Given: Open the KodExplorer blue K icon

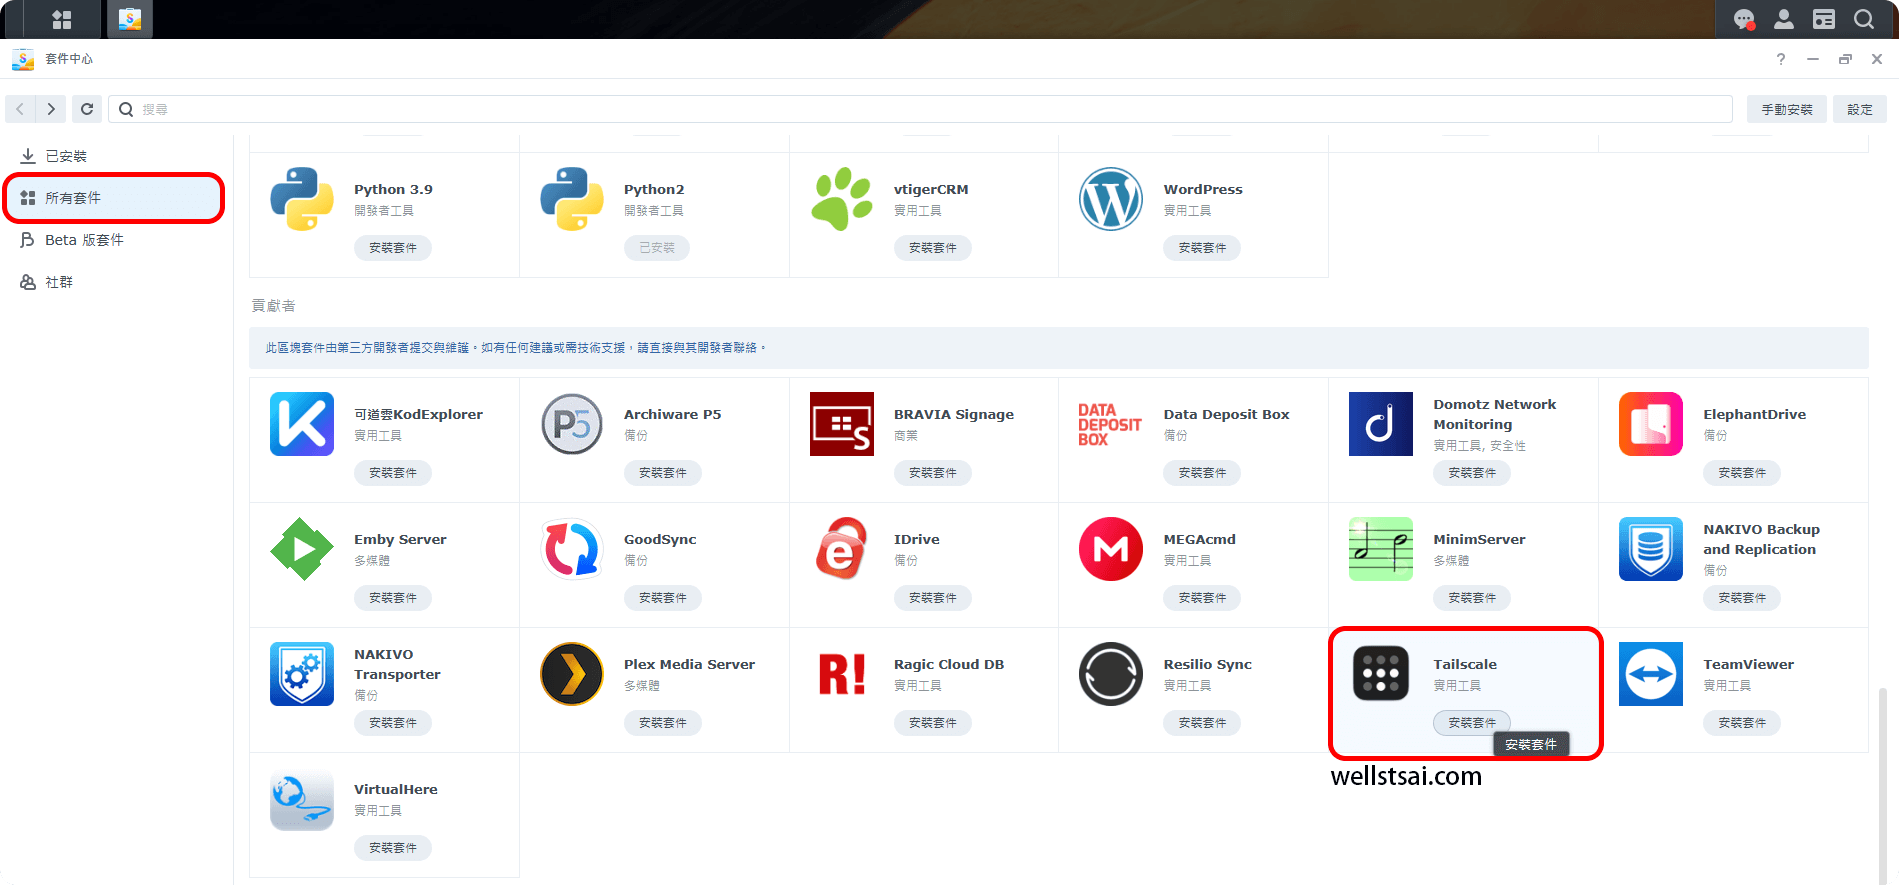Looking at the screenshot, I should click(302, 424).
